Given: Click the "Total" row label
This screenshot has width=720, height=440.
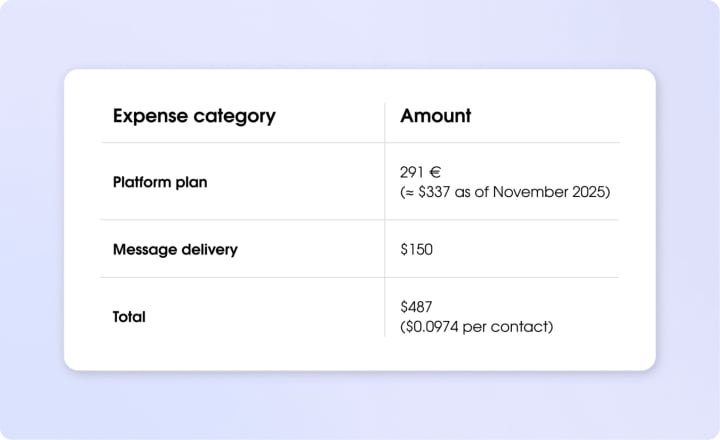Looking at the screenshot, I should click(129, 317).
